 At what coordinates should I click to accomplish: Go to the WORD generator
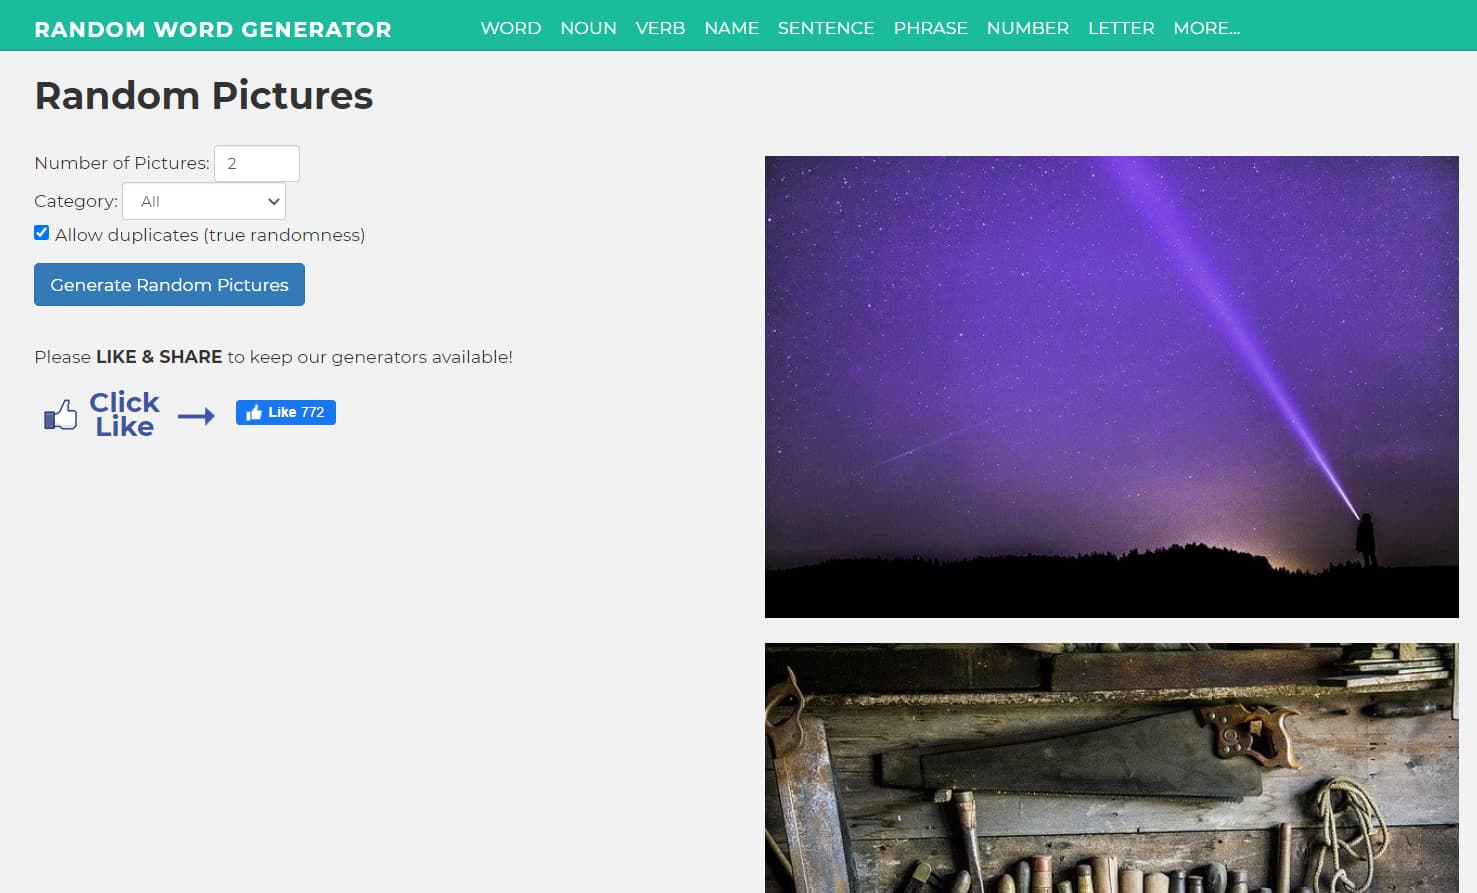(511, 28)
